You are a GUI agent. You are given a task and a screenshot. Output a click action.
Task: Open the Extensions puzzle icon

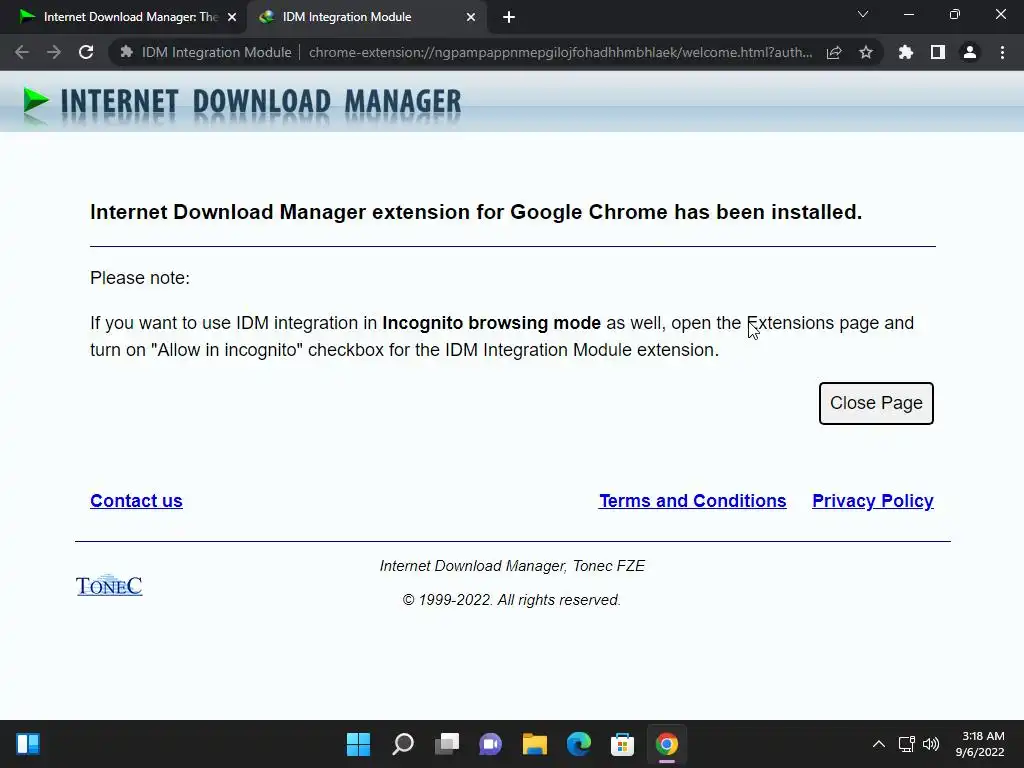point(906,52)
